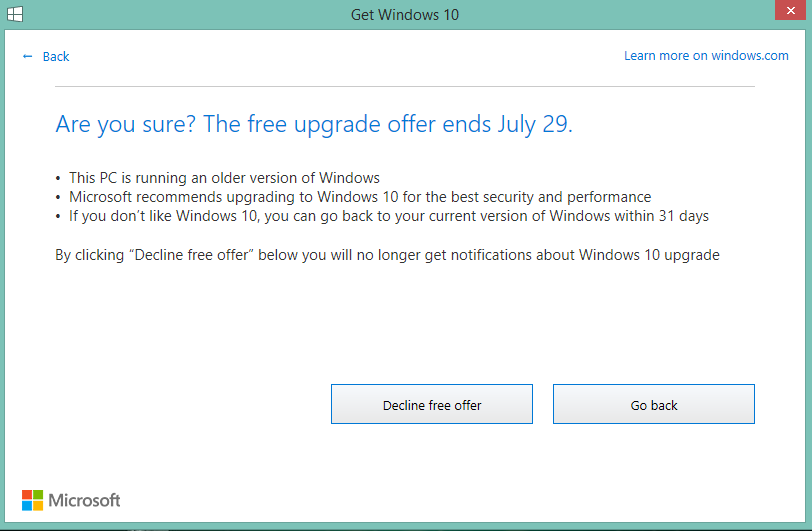Click the Microsoft wordmark text
812x531 pixels.
click(85, 500)
